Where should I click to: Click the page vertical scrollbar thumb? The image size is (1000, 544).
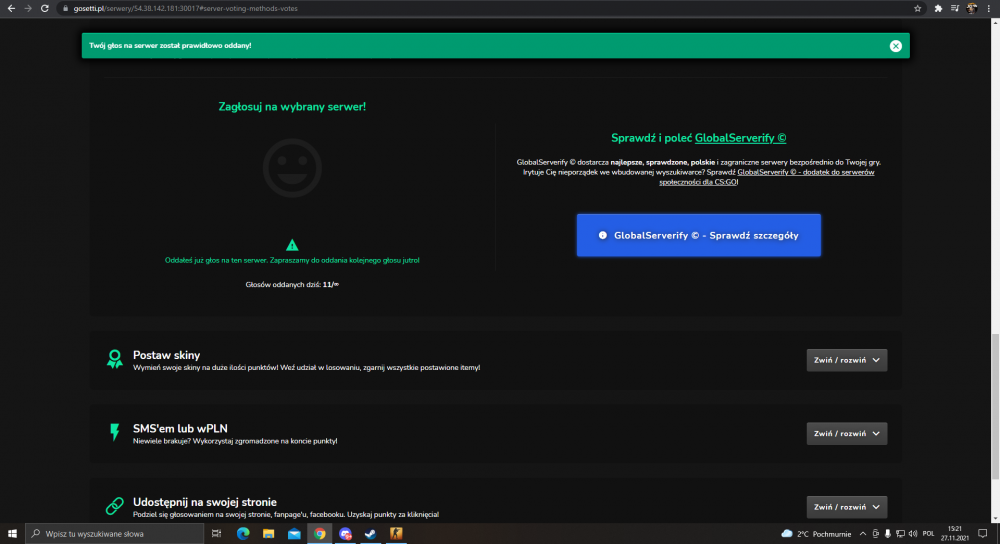pyautogui.click(x=994, y=406)
